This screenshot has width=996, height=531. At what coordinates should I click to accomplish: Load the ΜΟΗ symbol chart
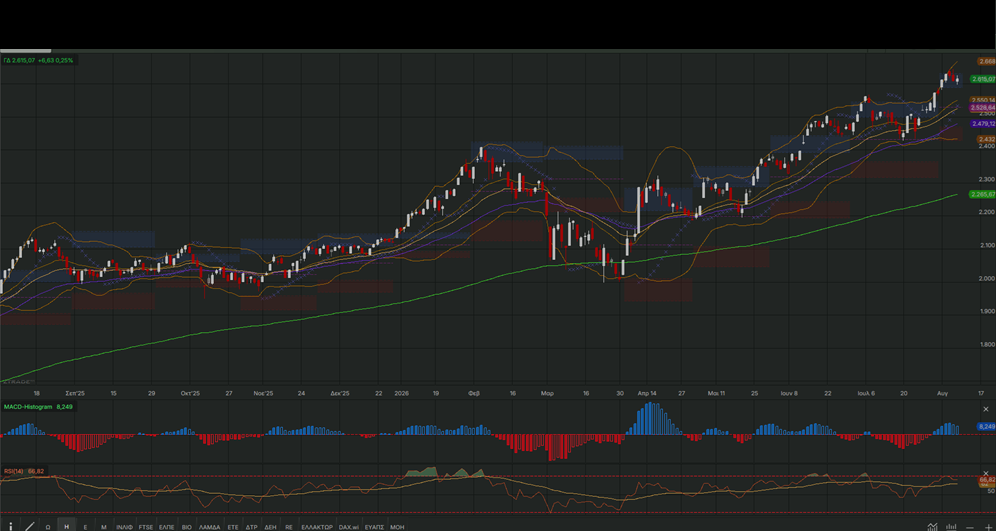click(x=397, y=527)
